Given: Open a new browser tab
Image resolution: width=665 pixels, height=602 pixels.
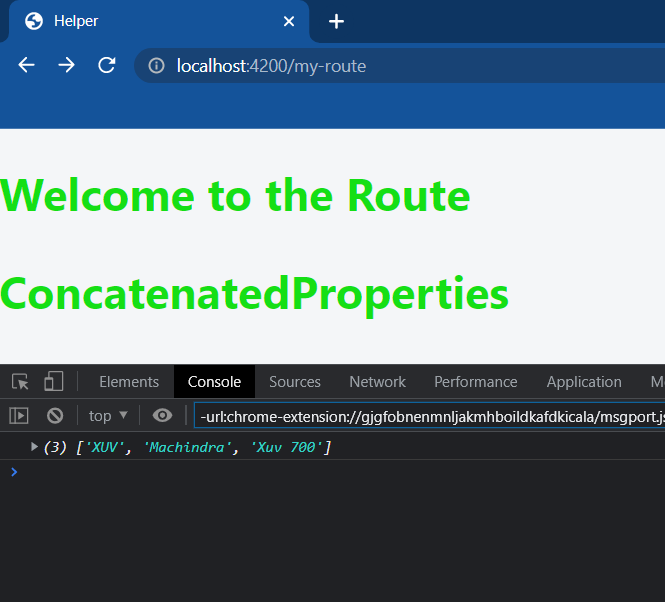Looking at the screenshot, I should tap(336, 21).
